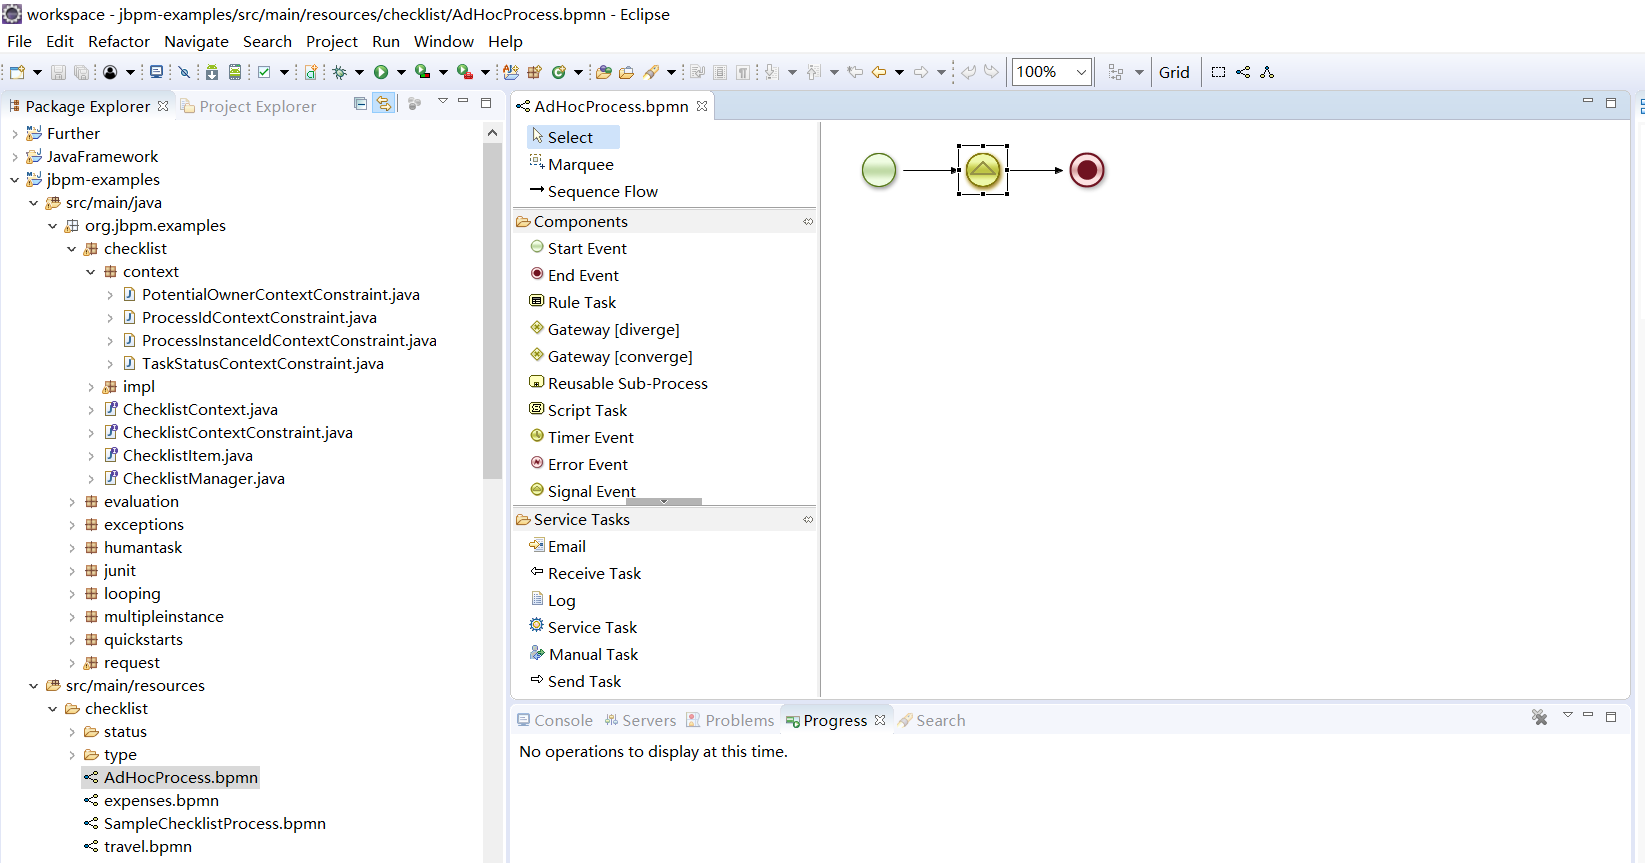
Task: Click the sequence flow share-shaped toolbar icon
Action: click(x=1243, y=72)
